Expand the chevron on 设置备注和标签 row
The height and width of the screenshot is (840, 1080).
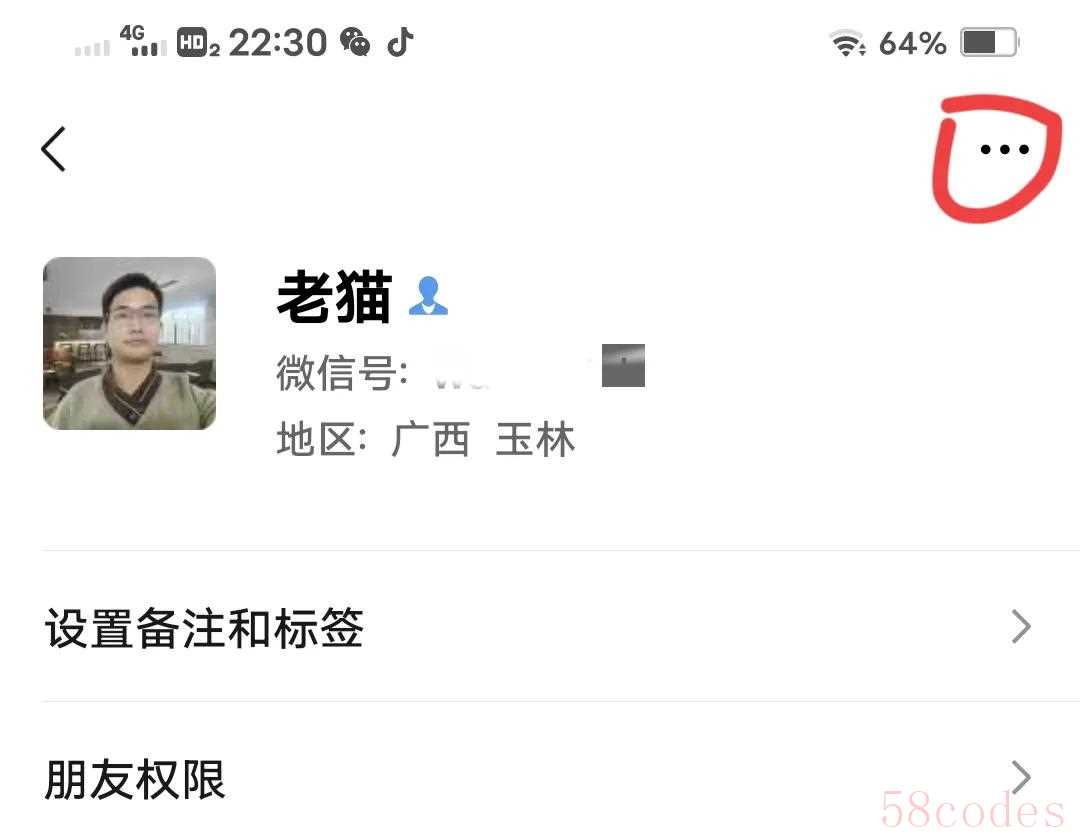(1021, 627)
